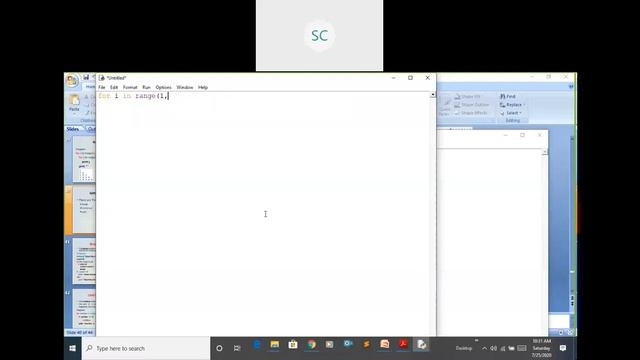Click the PowerPoint Save quick access icon

point(86,77)
